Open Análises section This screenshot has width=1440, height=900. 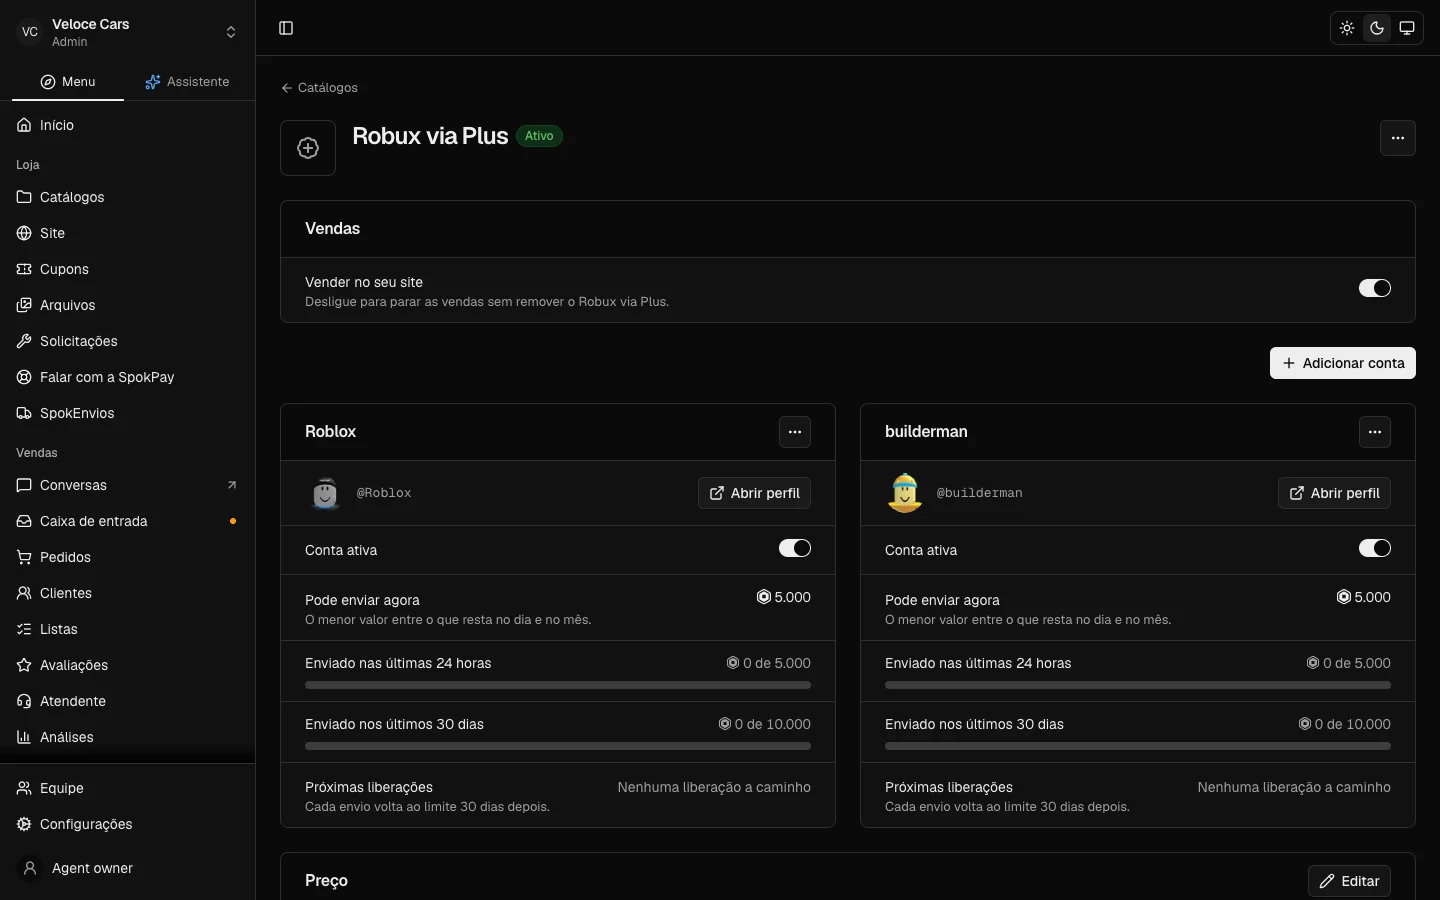coord(128,737)
